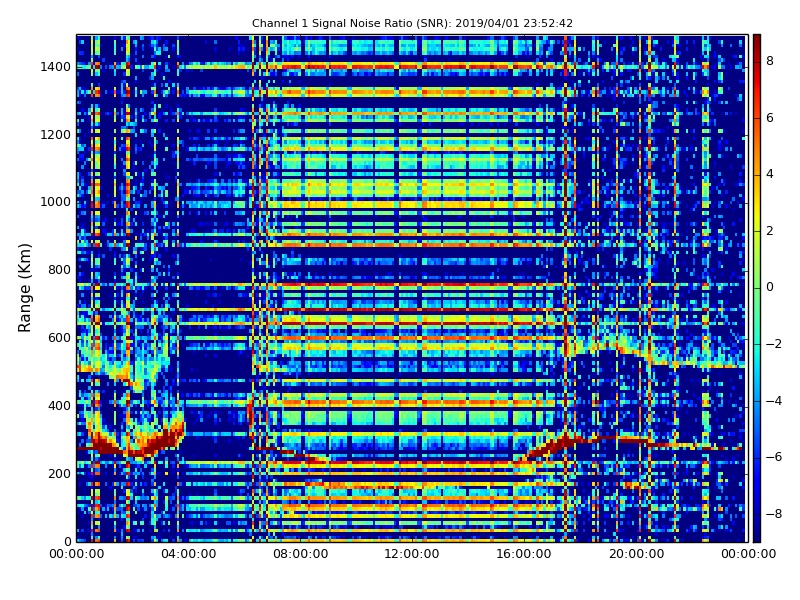Click the colorbar label 4
Image resolution: width=800 pixels, height=600 pixels.
(770, 174)
